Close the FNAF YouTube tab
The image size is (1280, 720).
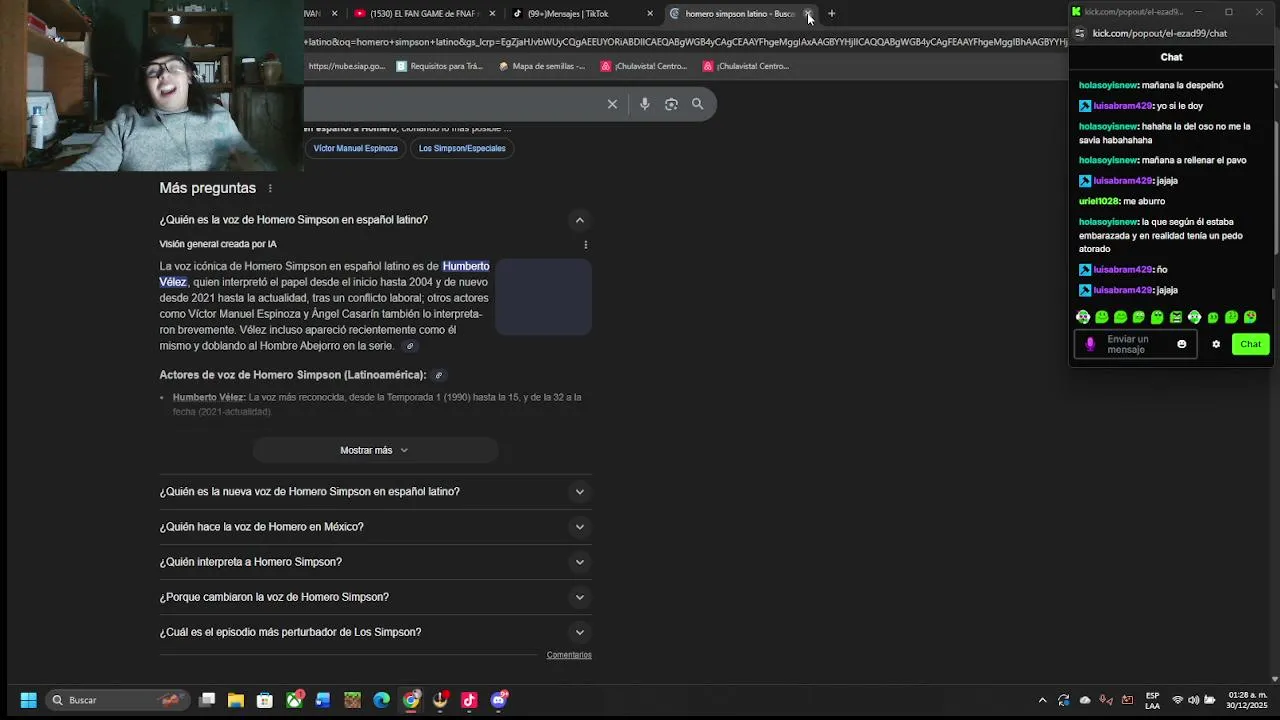pyautogui.click(x=492, y=14)
